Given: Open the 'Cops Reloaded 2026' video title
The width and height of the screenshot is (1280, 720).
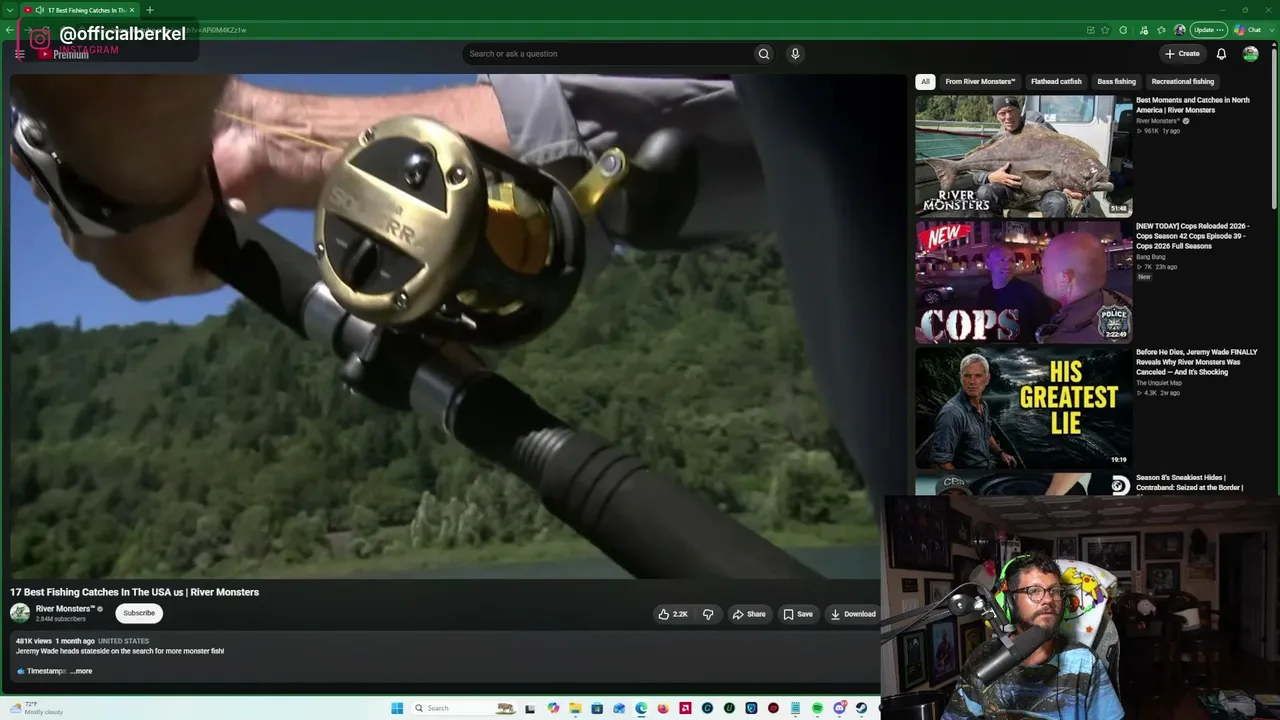Looking at the screenshot, I should tap(1193, 236).
